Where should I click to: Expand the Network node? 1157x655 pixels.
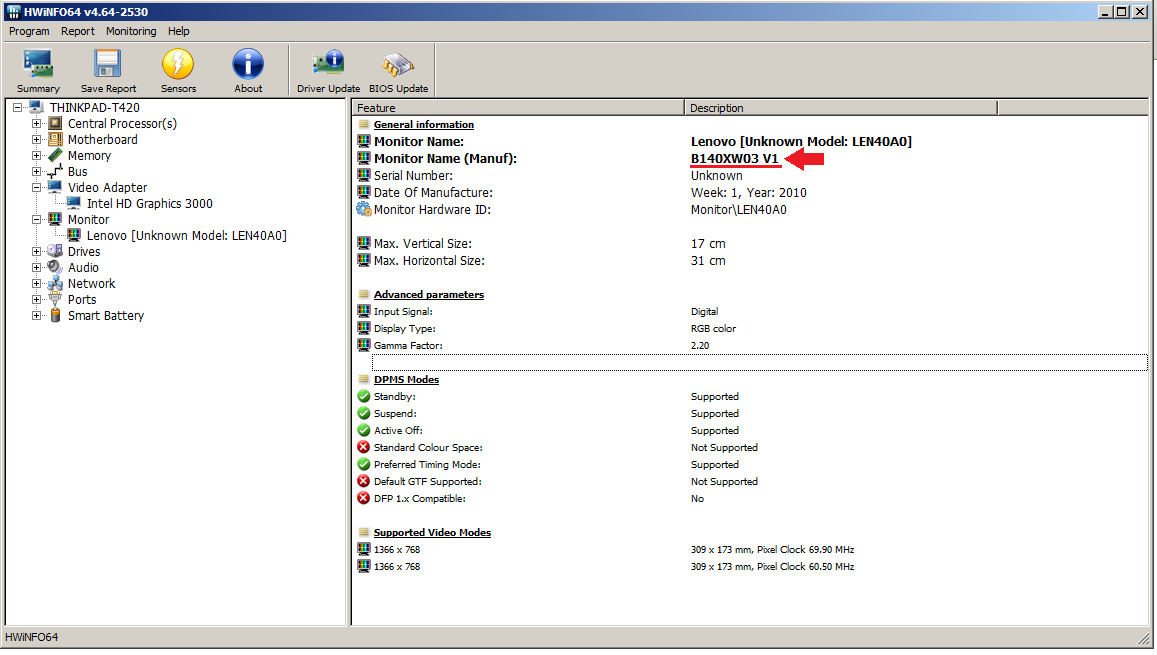36,283
